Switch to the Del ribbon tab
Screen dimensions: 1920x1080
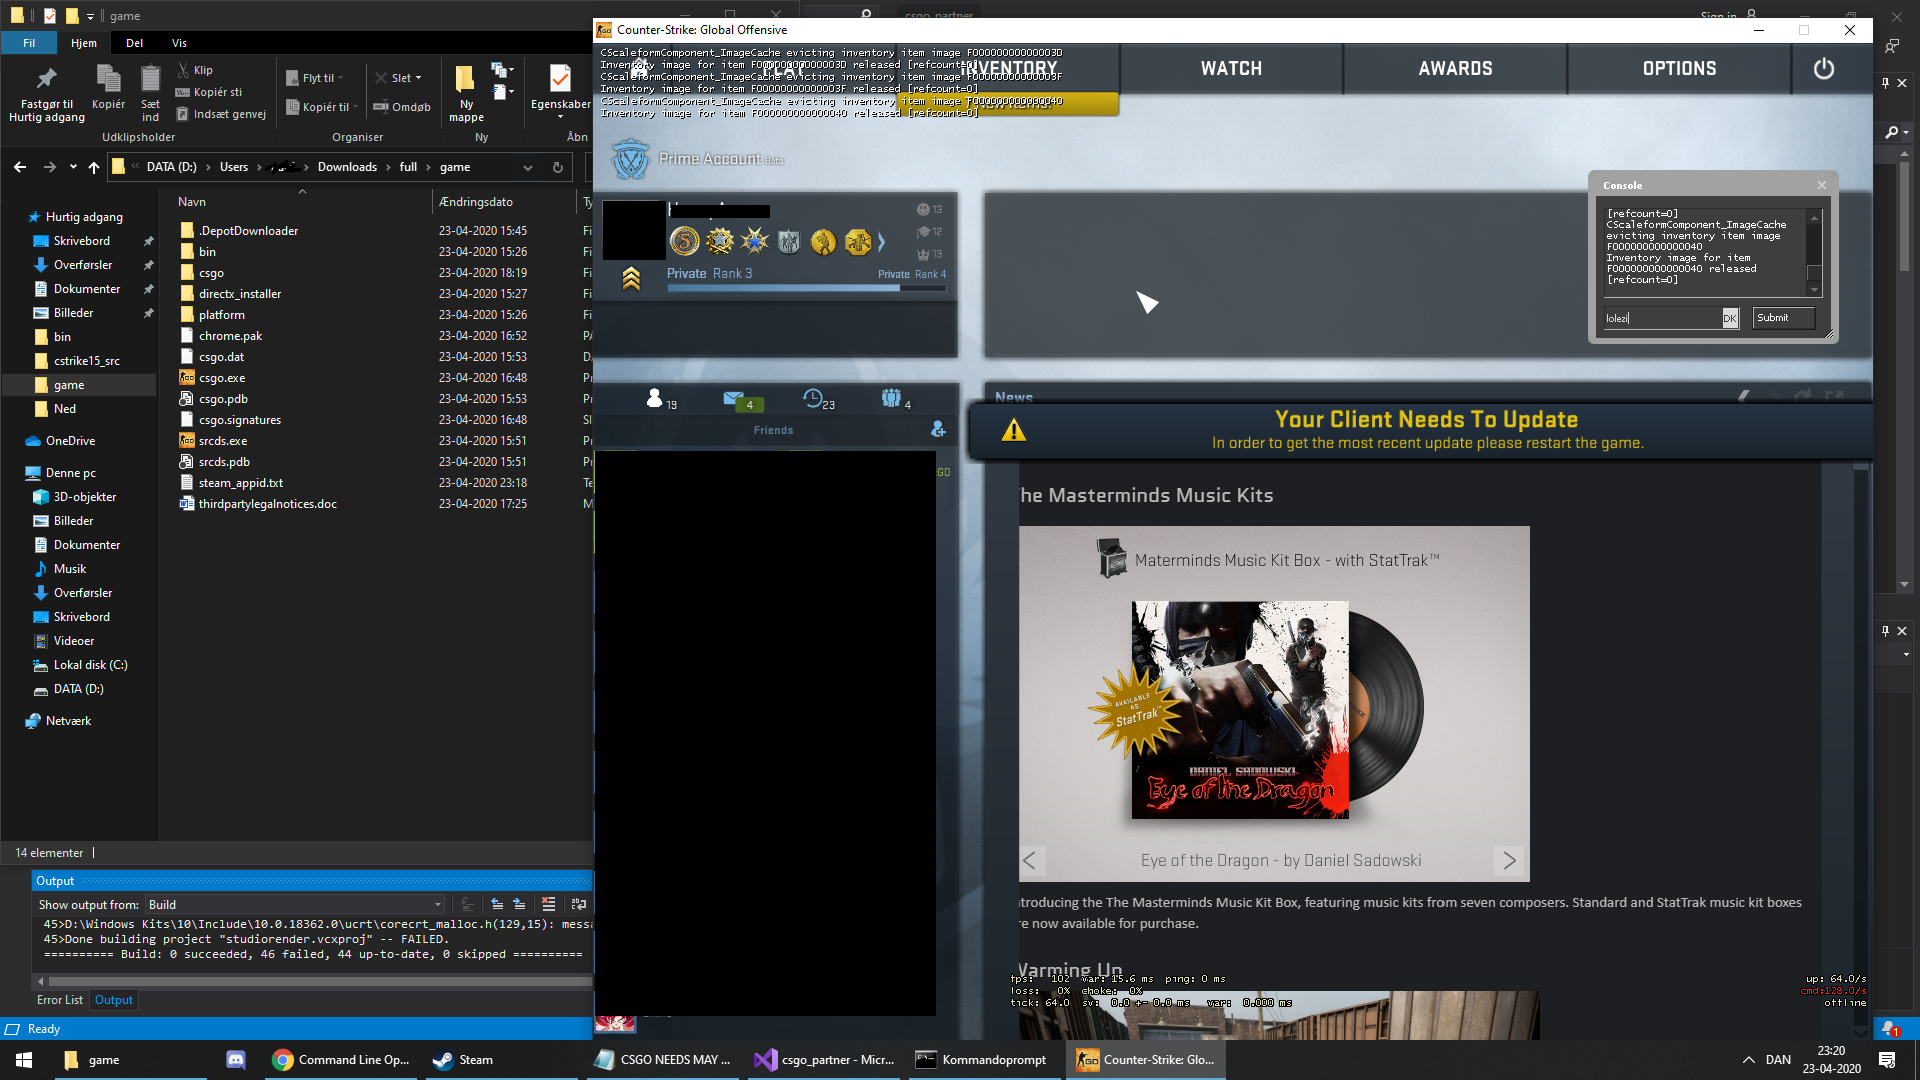(134, 43)
